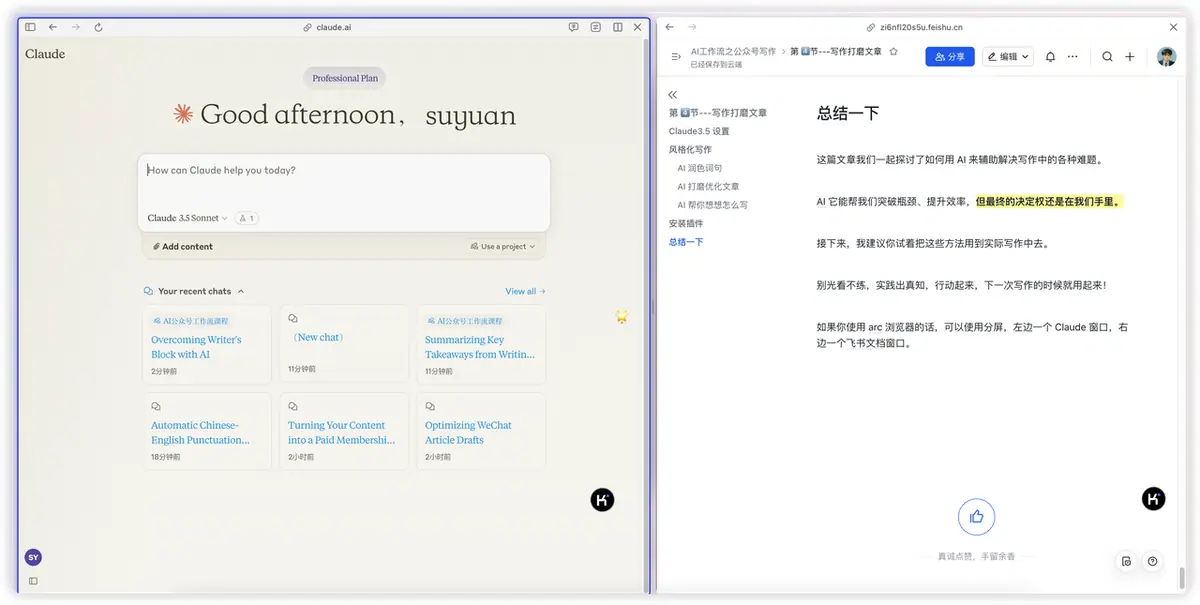The width and height of the screenshot is (1200, 605).
Task: Open 'Automatic Chinese-English Punctuation' chat
Action: pyautogui.click(x=207, y=431)
